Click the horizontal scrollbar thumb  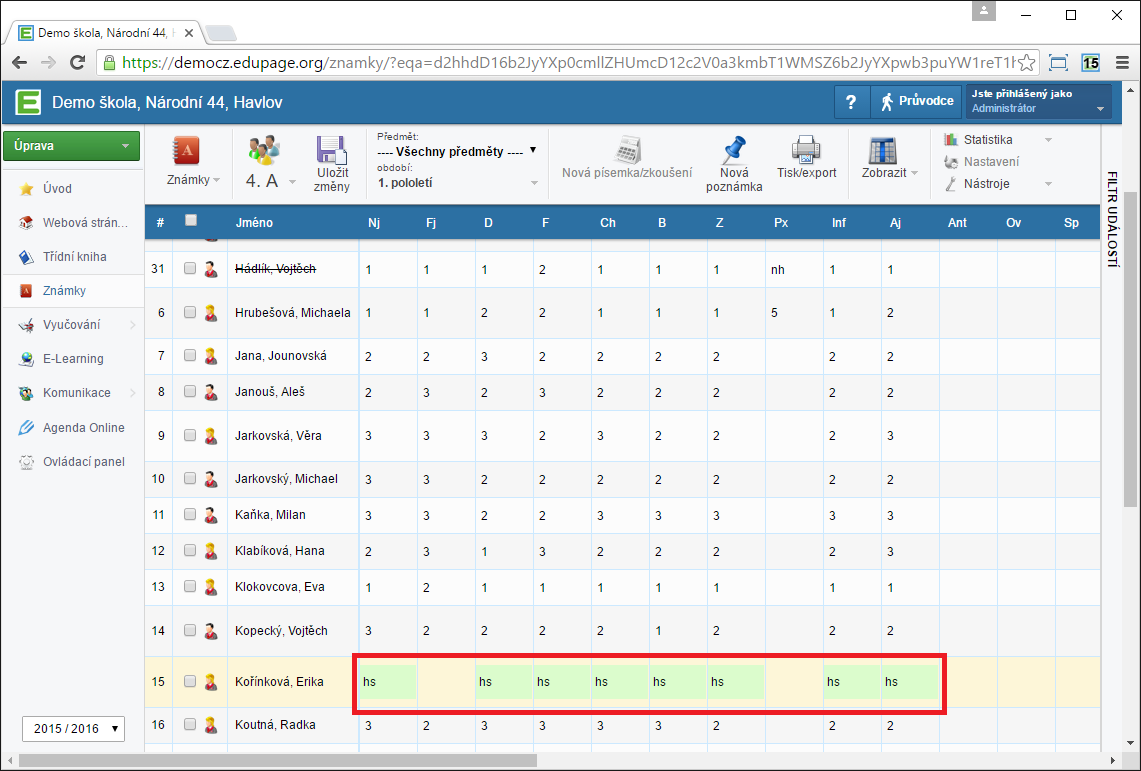tap(278, 761)
